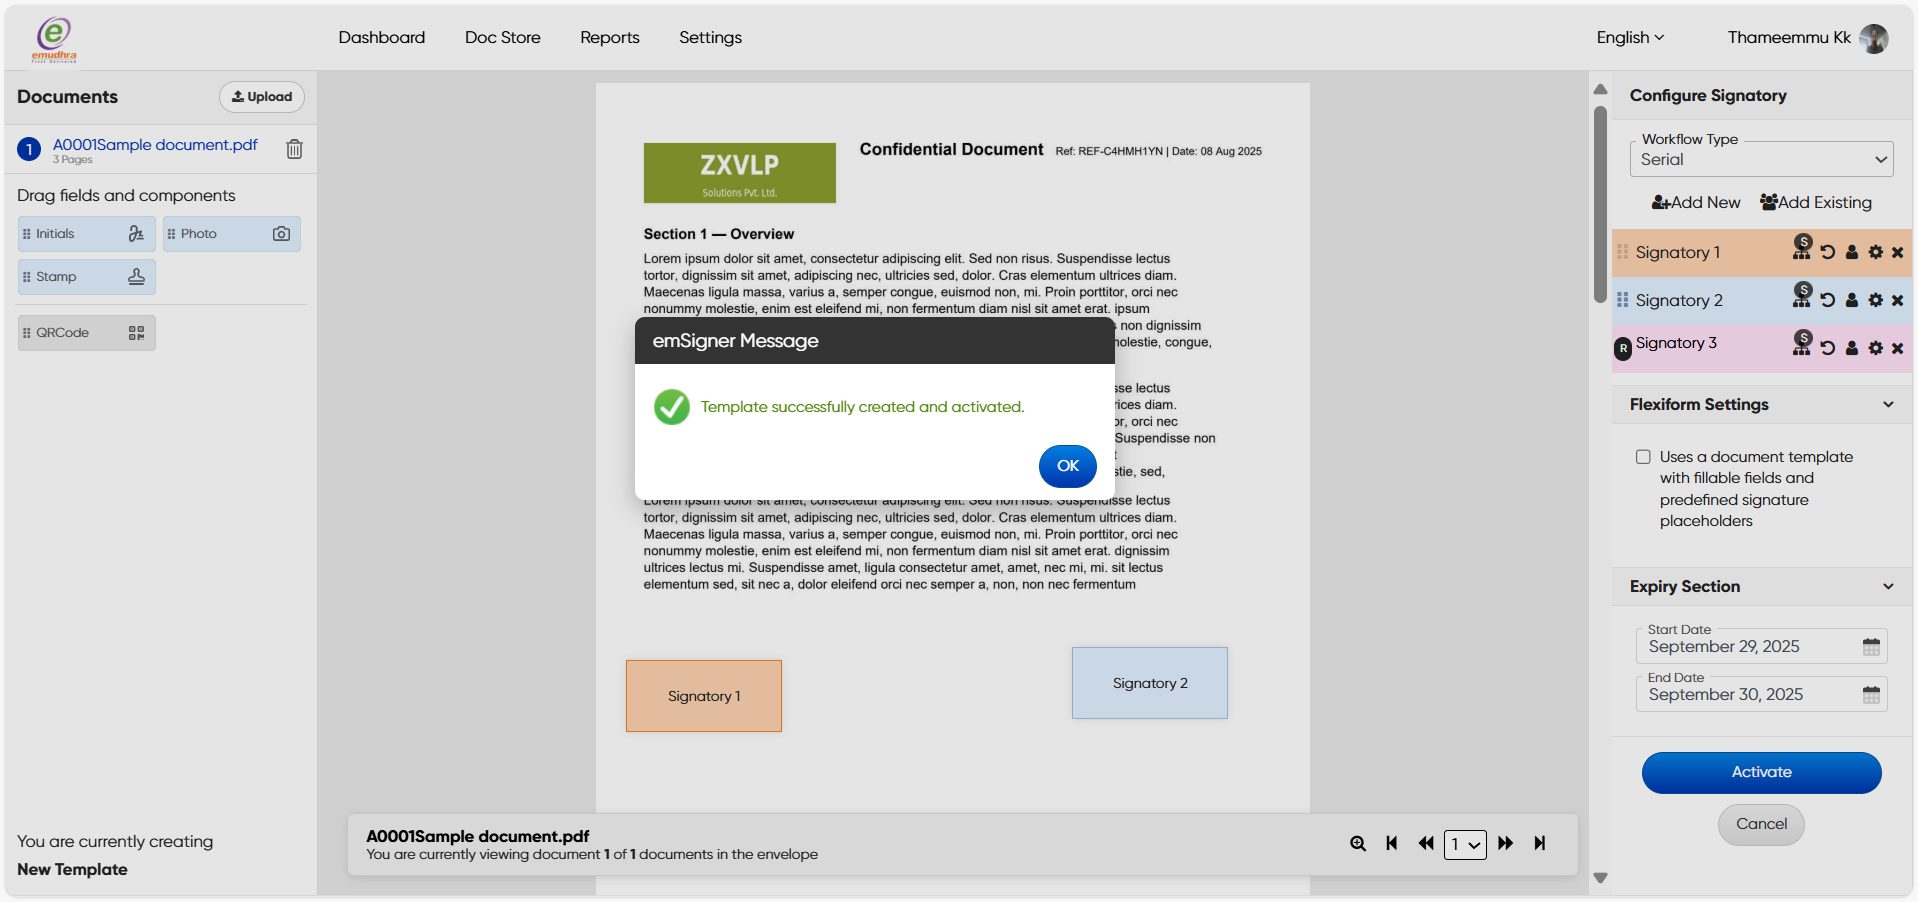Screen dimensions: 1918x902
Task: Go to the last page icon
Action: 1540,844
